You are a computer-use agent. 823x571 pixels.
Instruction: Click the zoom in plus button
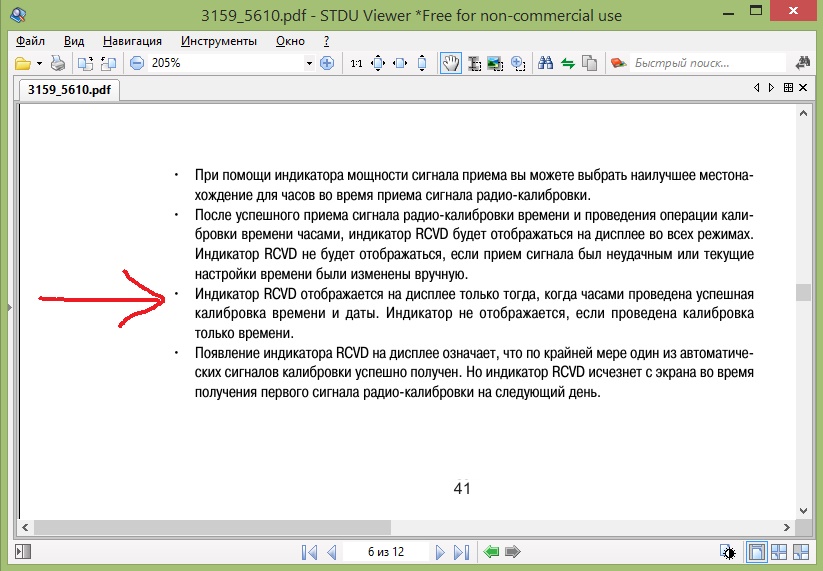coord(326,63)
